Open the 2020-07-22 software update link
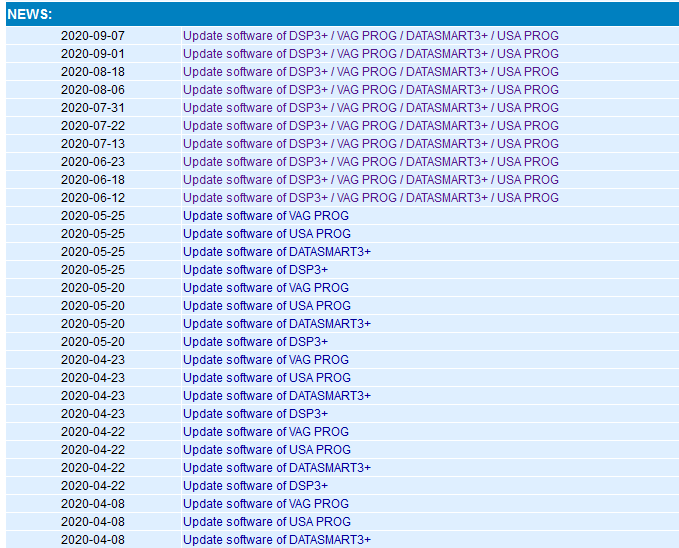This screenshot has width=679, height=548. [371, 126]
